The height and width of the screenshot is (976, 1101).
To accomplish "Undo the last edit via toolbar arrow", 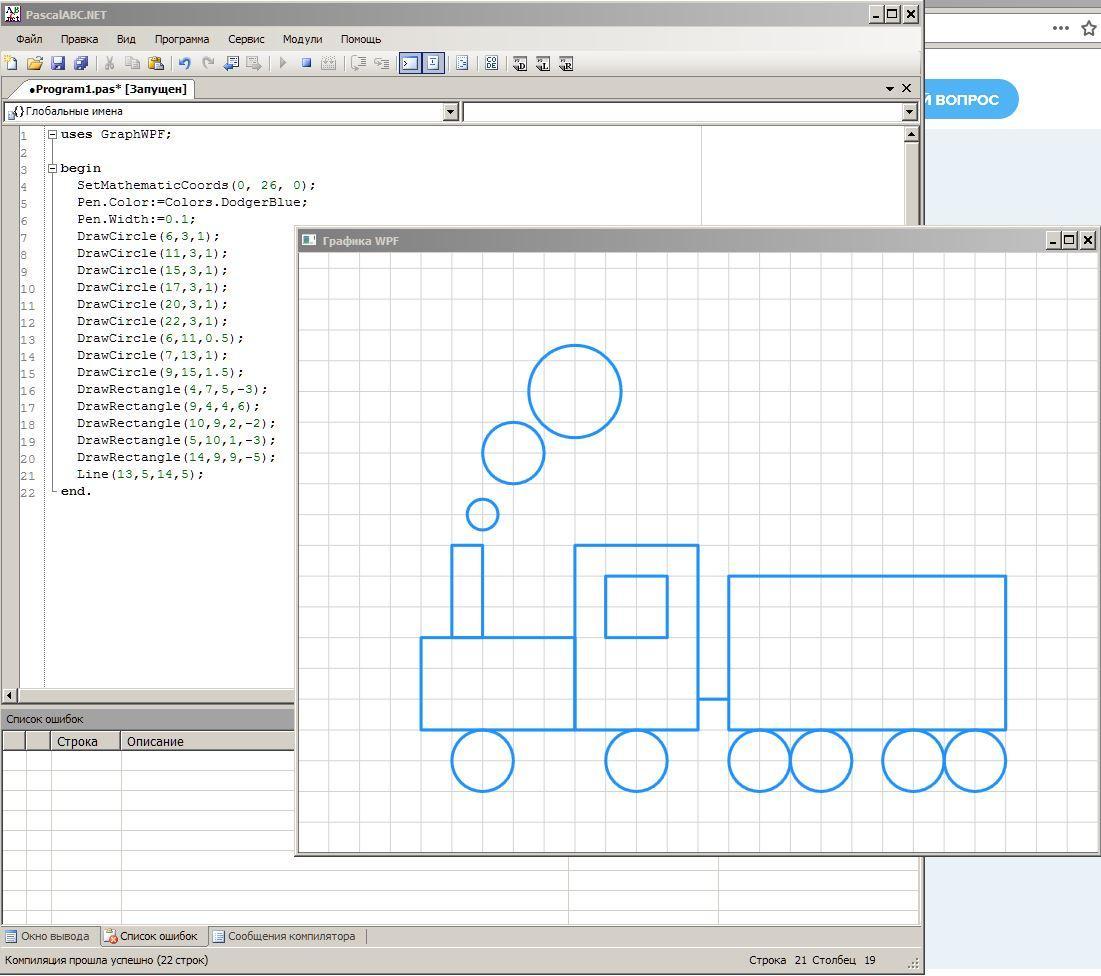I will click(x=184, y=63).
